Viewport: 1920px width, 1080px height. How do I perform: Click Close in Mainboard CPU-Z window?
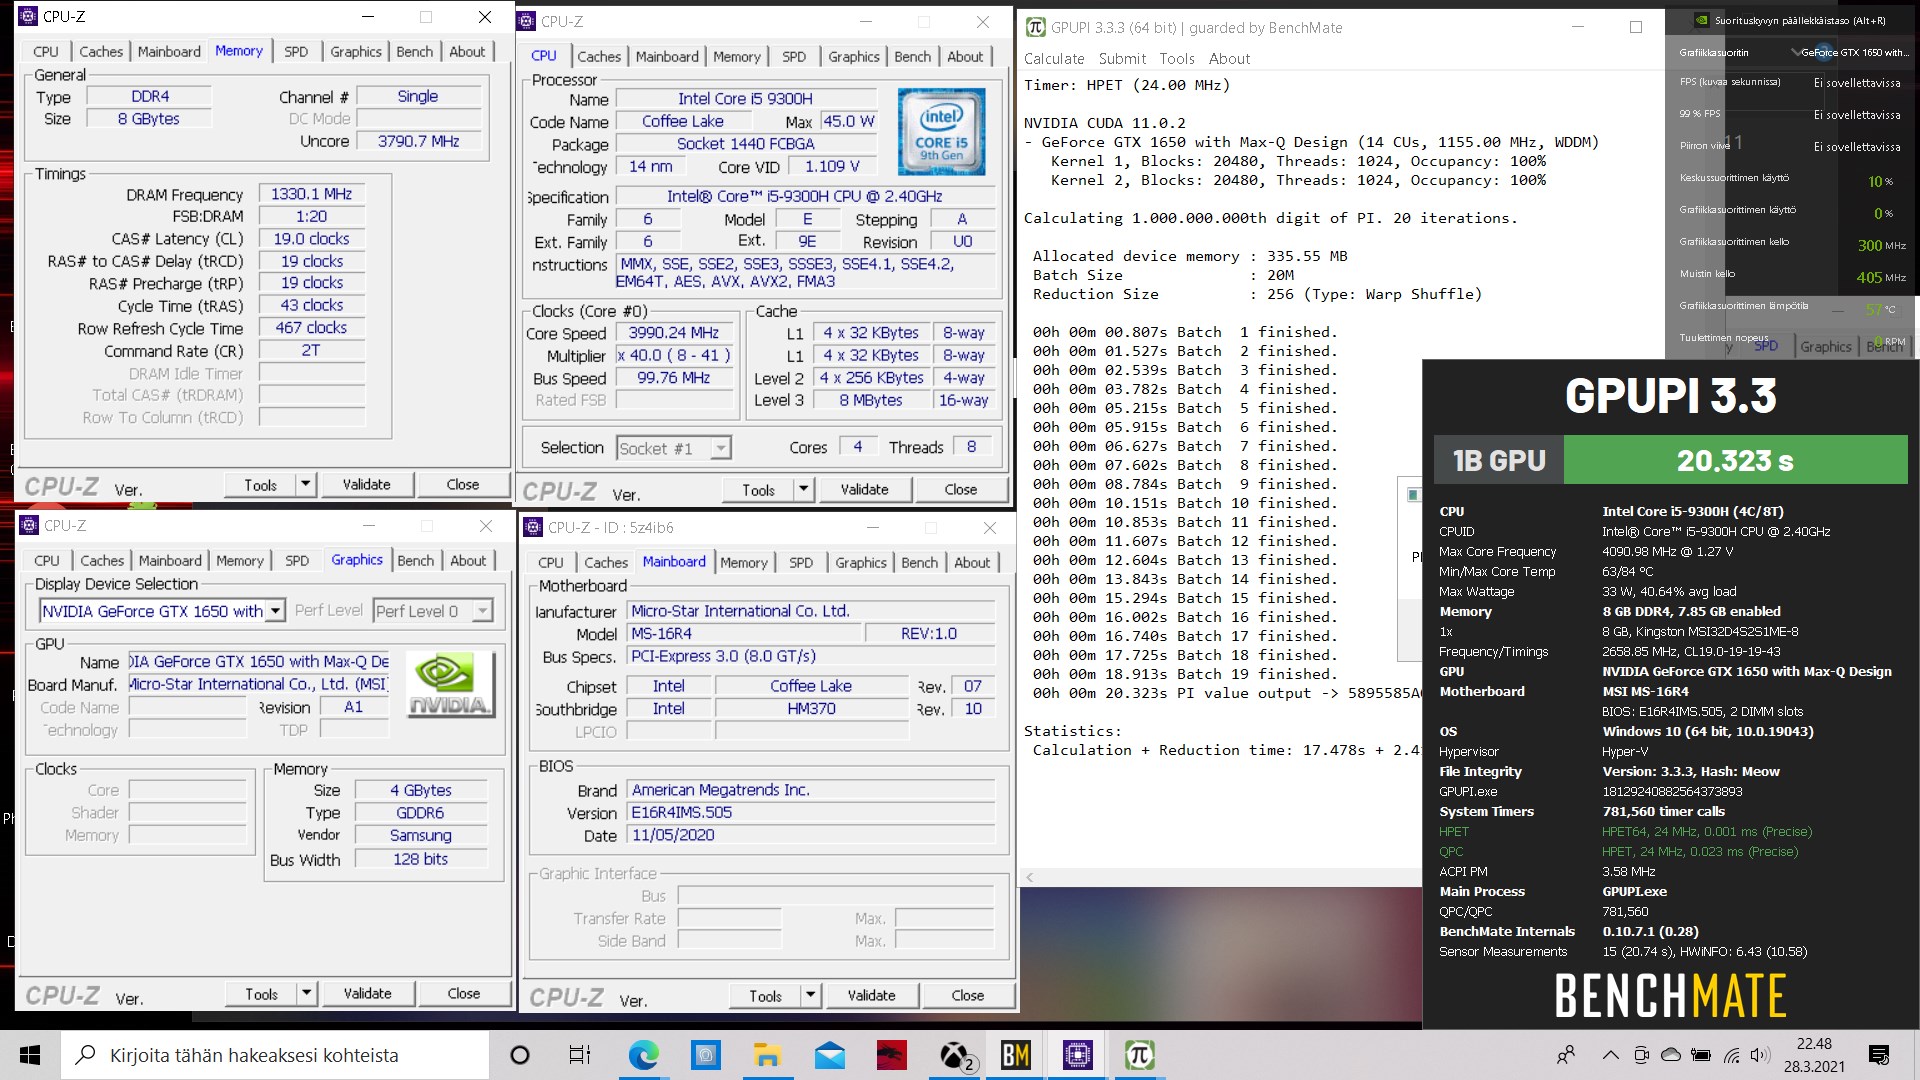pos(968,995)
